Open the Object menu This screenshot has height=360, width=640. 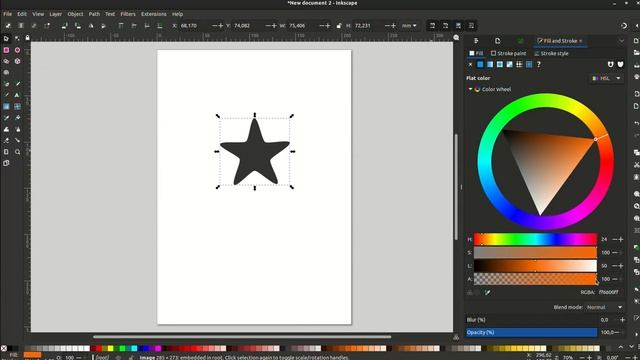point(75,14)
